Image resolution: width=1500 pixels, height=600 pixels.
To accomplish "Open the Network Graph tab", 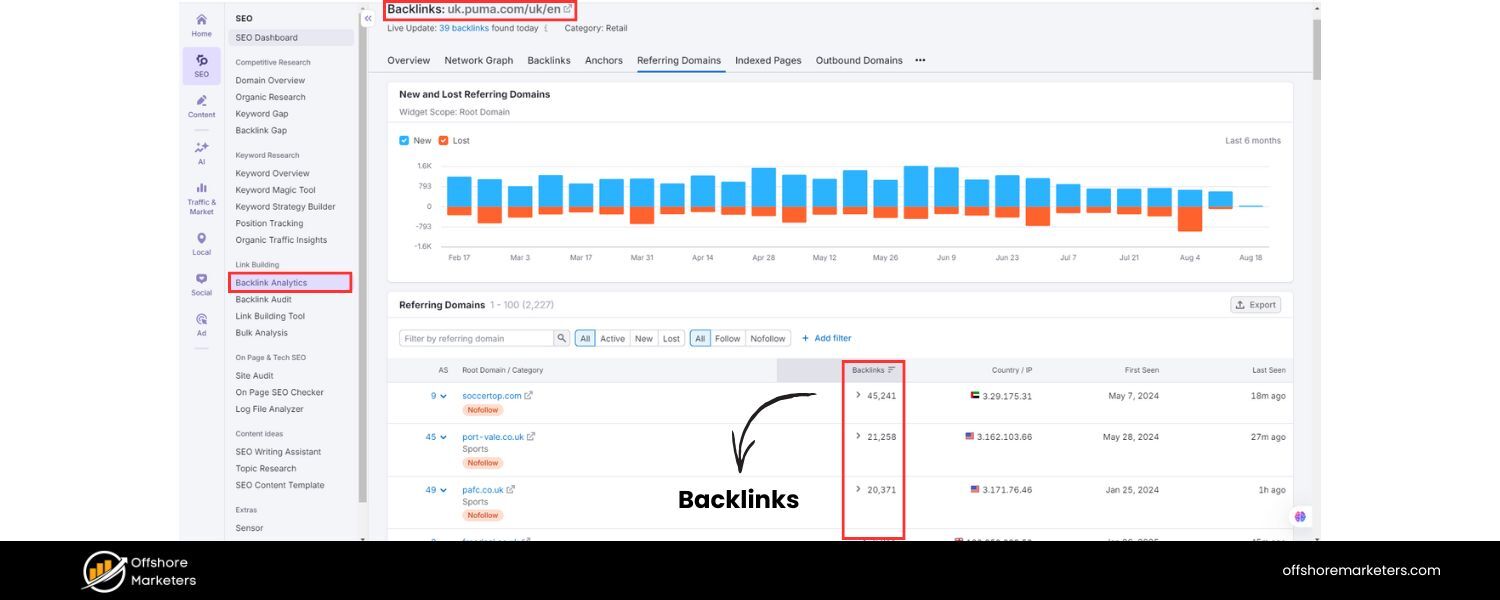I will [x=479, y=61].
